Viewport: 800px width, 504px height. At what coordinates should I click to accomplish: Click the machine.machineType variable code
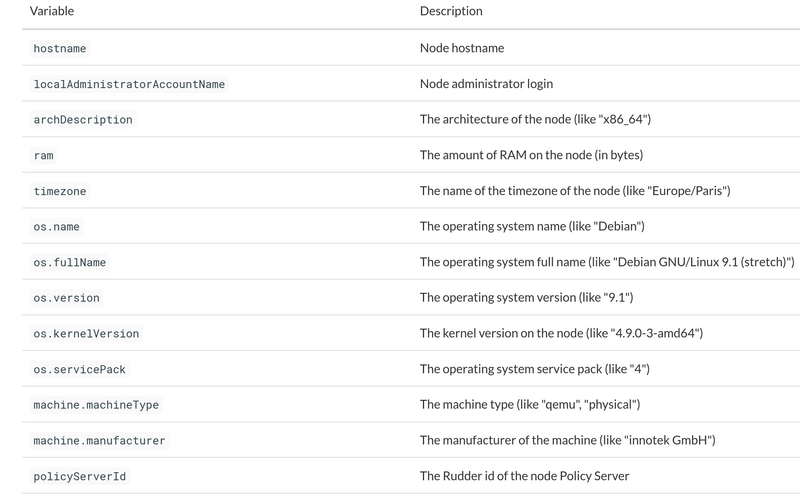(x=96, y=405)
